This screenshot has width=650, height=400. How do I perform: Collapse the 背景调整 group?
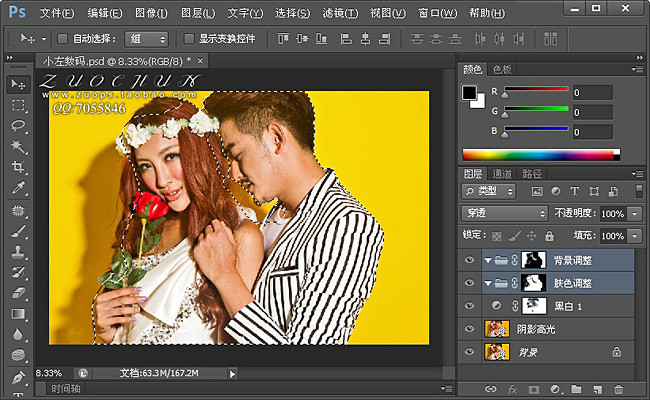click(x=488, y=260)
